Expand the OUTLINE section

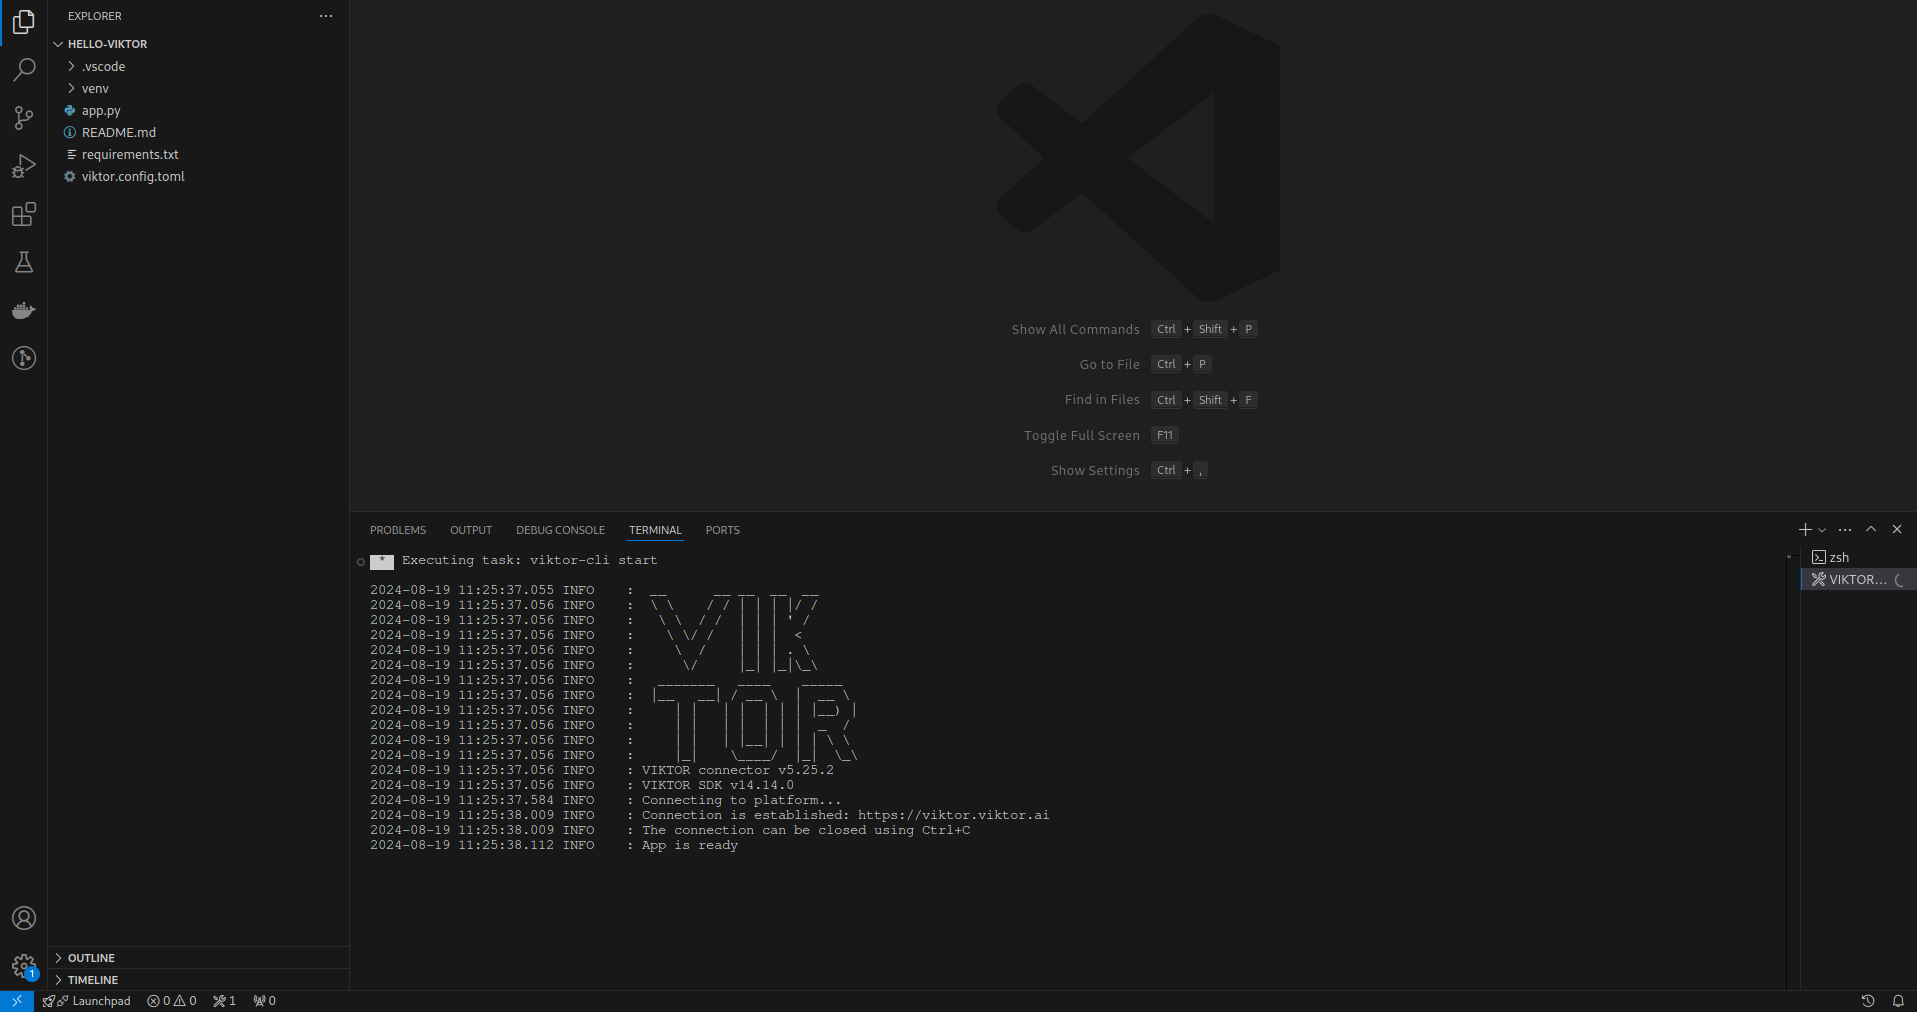click(91, 958)
